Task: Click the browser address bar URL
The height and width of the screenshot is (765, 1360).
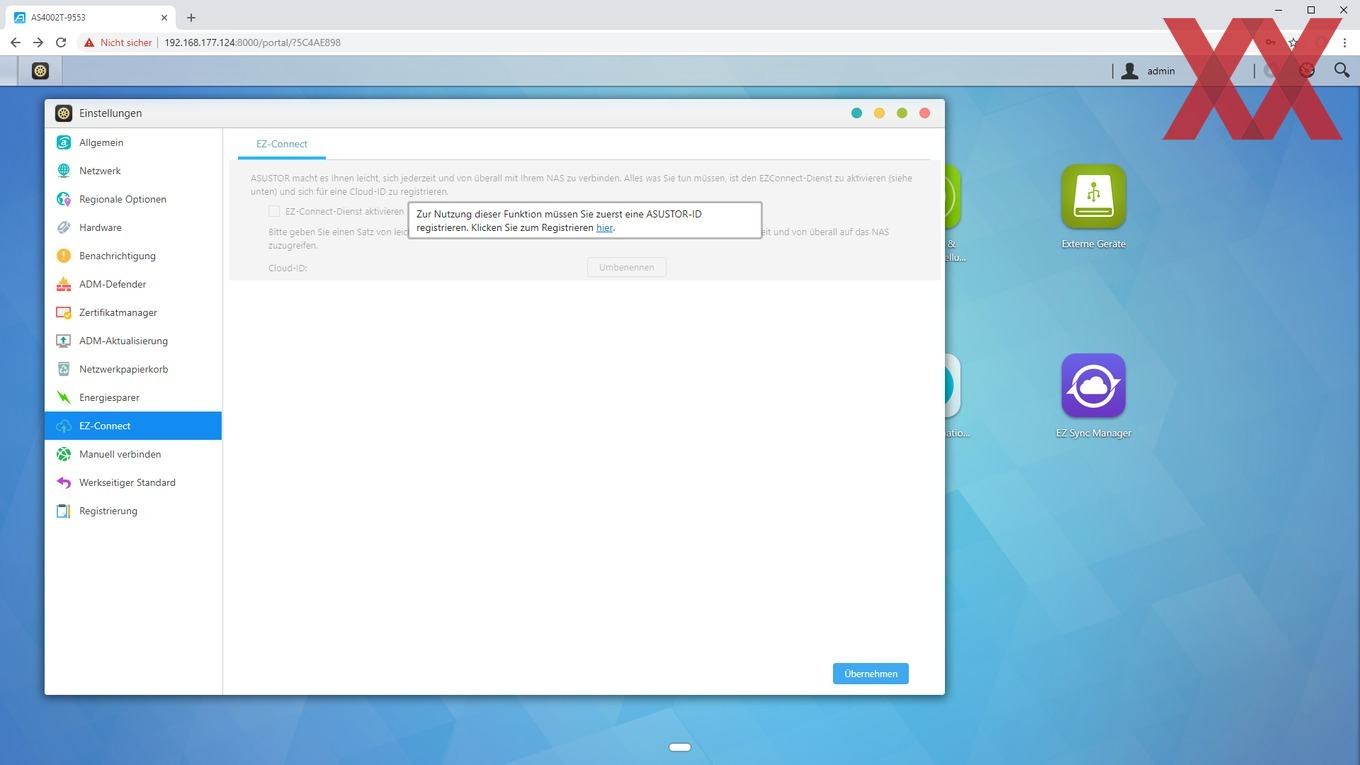Action: pos(252,43)
